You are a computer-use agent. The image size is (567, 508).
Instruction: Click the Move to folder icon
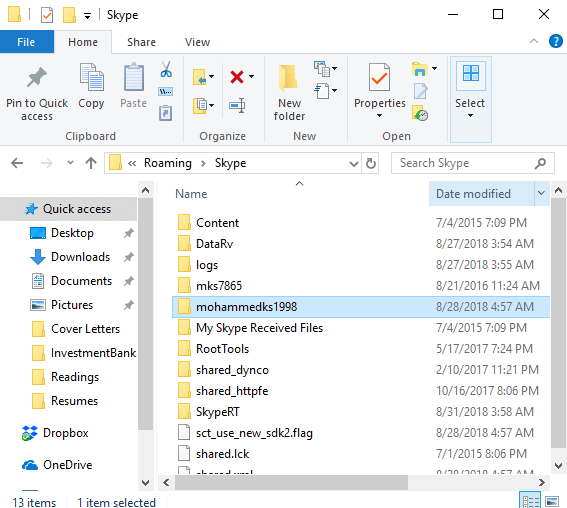[200, 77]
